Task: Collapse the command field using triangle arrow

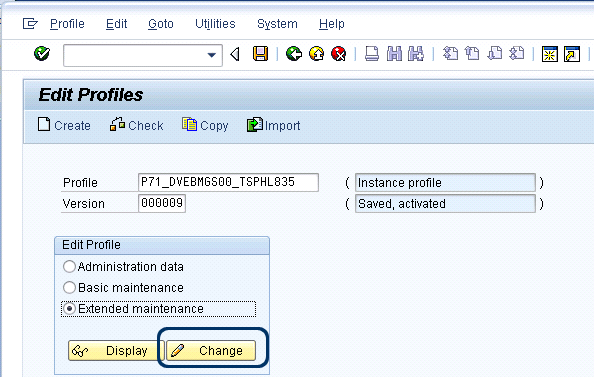Action: coord(235,54)
